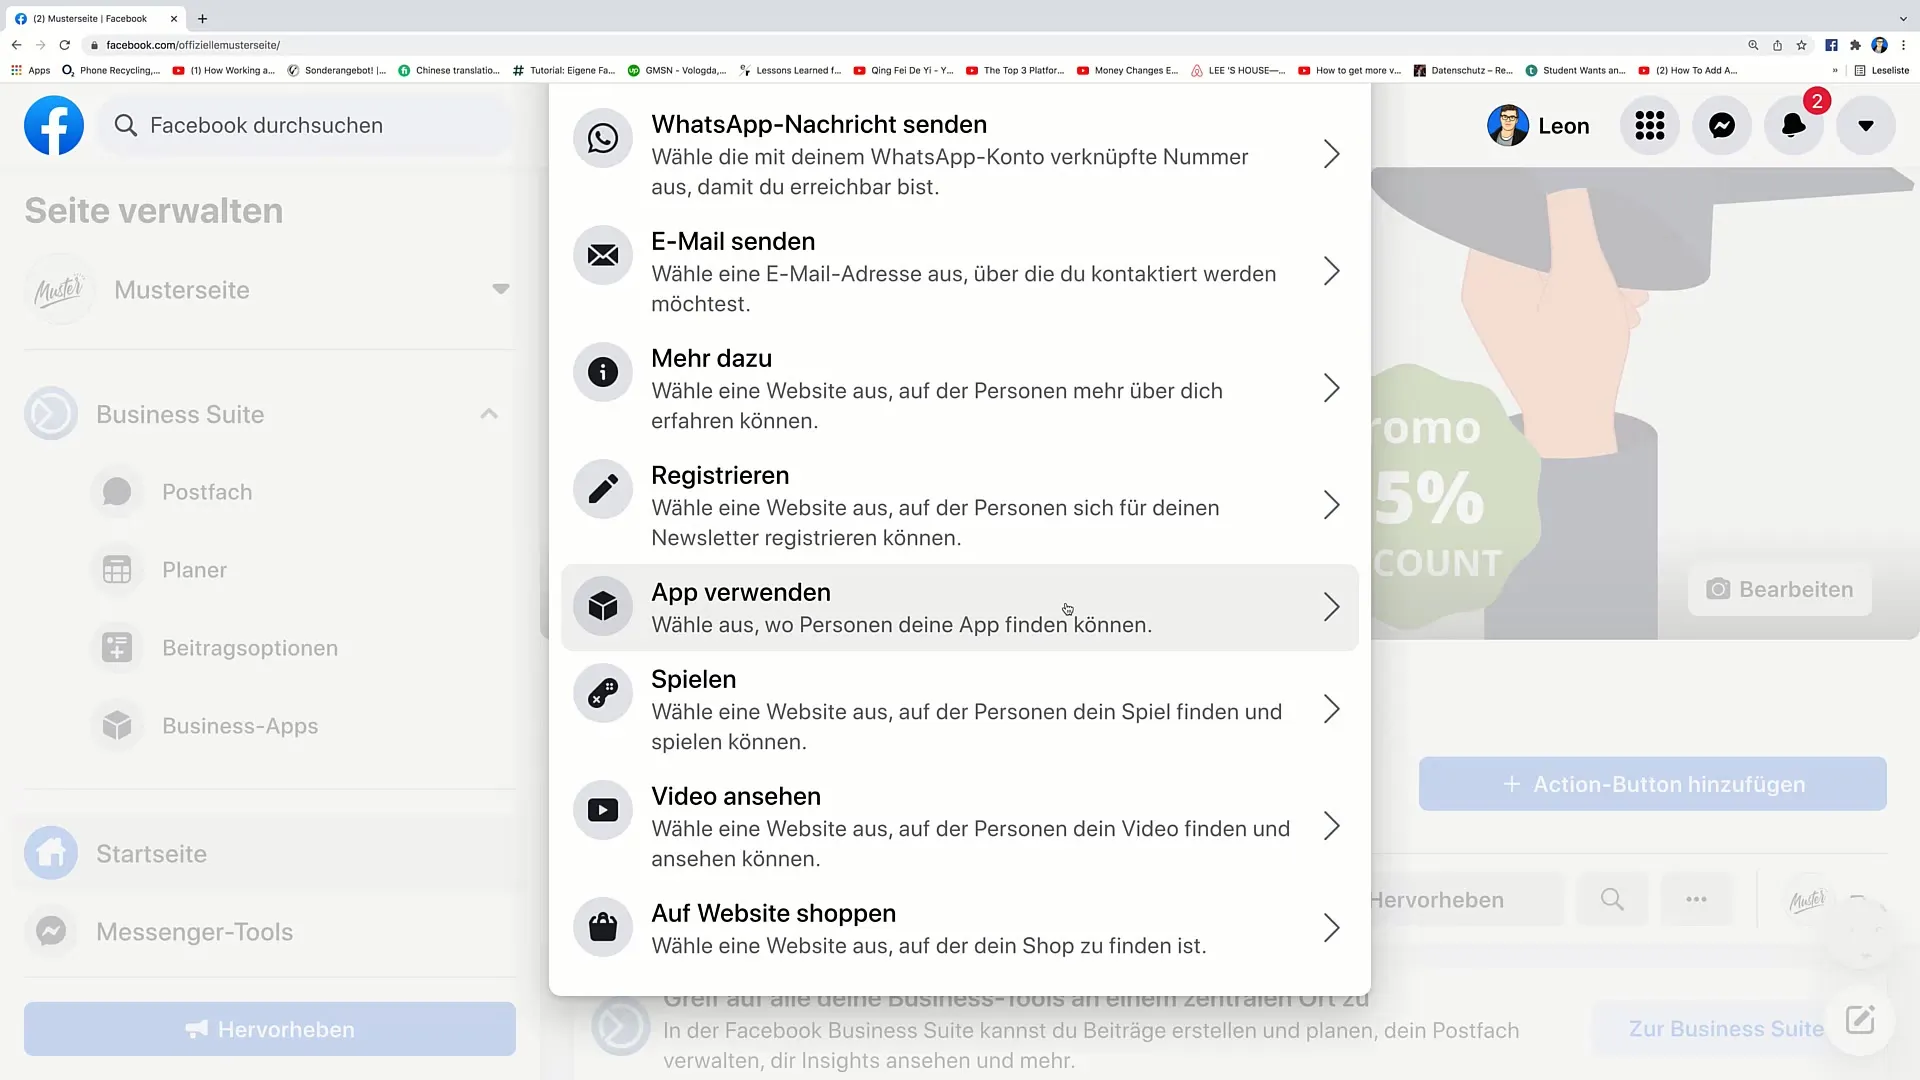
Task: Click the Startseite house icon
Action: coord(51,853)
